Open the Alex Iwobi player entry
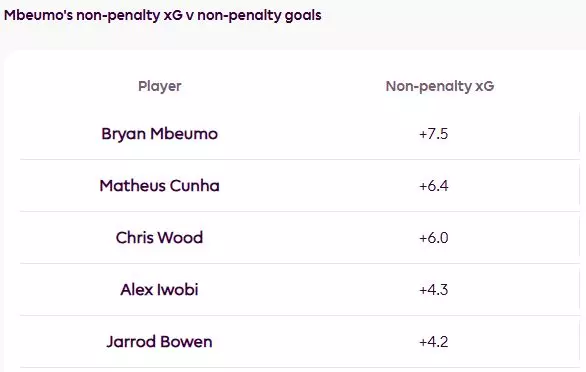 coord(160,290)
